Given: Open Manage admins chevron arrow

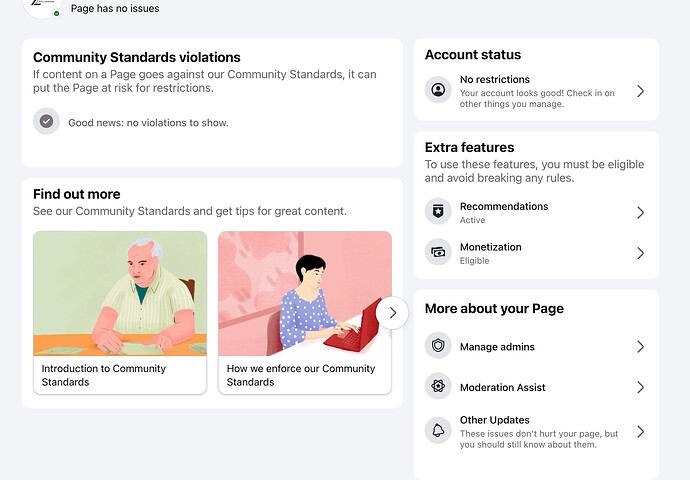Looking at the screenshot, I should click(640, 347).
